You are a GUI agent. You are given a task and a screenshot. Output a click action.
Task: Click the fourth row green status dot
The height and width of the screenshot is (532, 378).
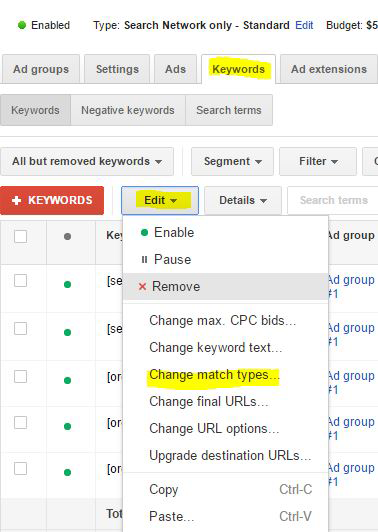tap(68, 426)
